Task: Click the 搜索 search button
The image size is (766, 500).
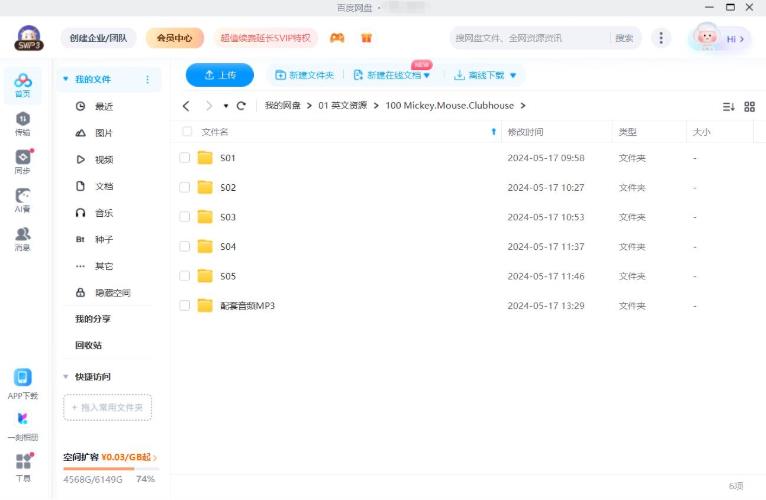Action: 624,38
